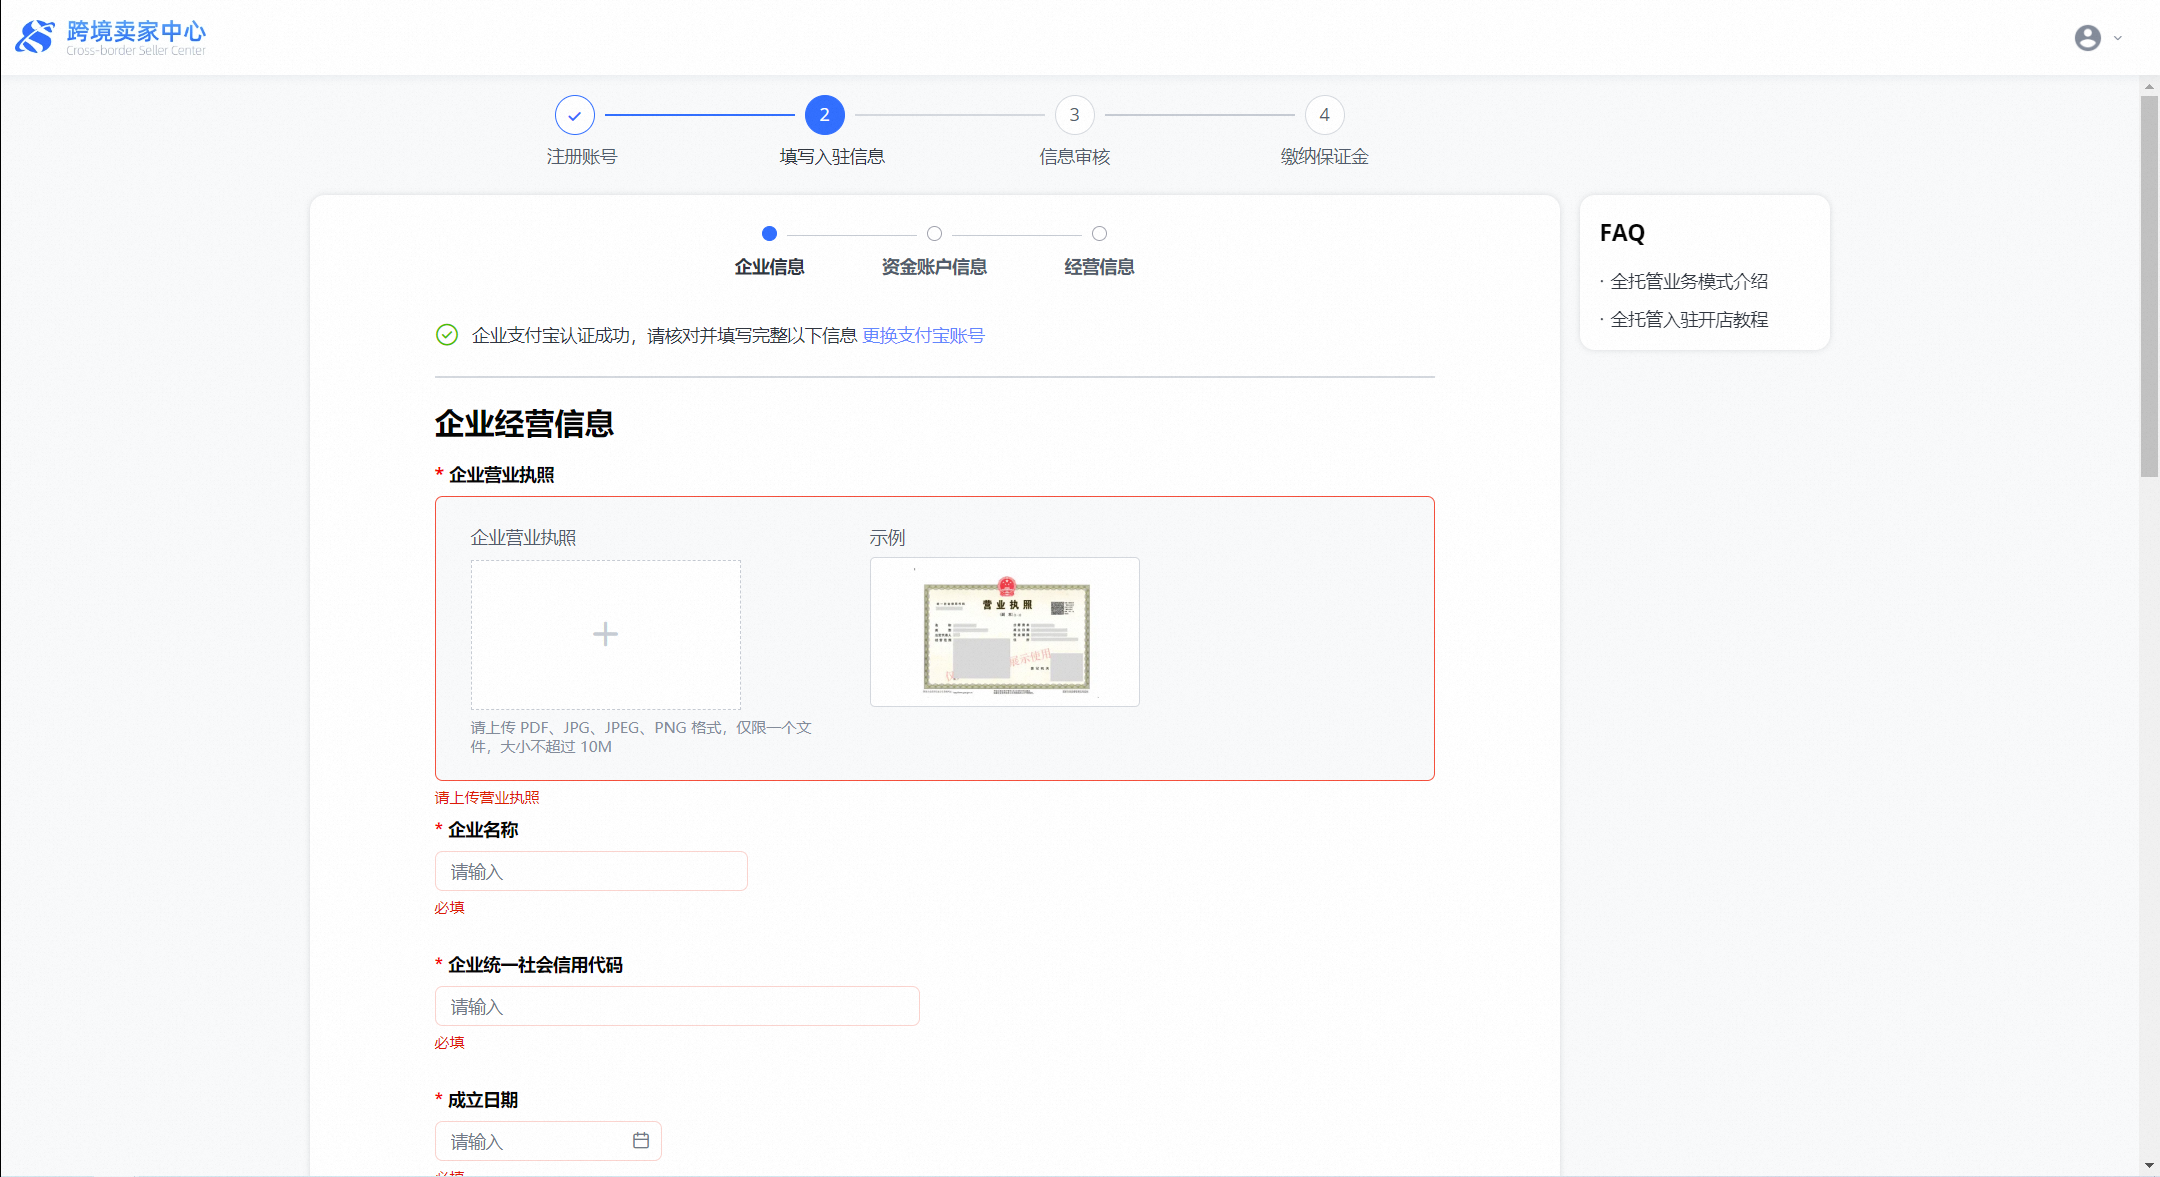Select the 资金账户信息 step dot
Screen dimensions: 2160x1177
pyautogui.click(x=933, y=233)
